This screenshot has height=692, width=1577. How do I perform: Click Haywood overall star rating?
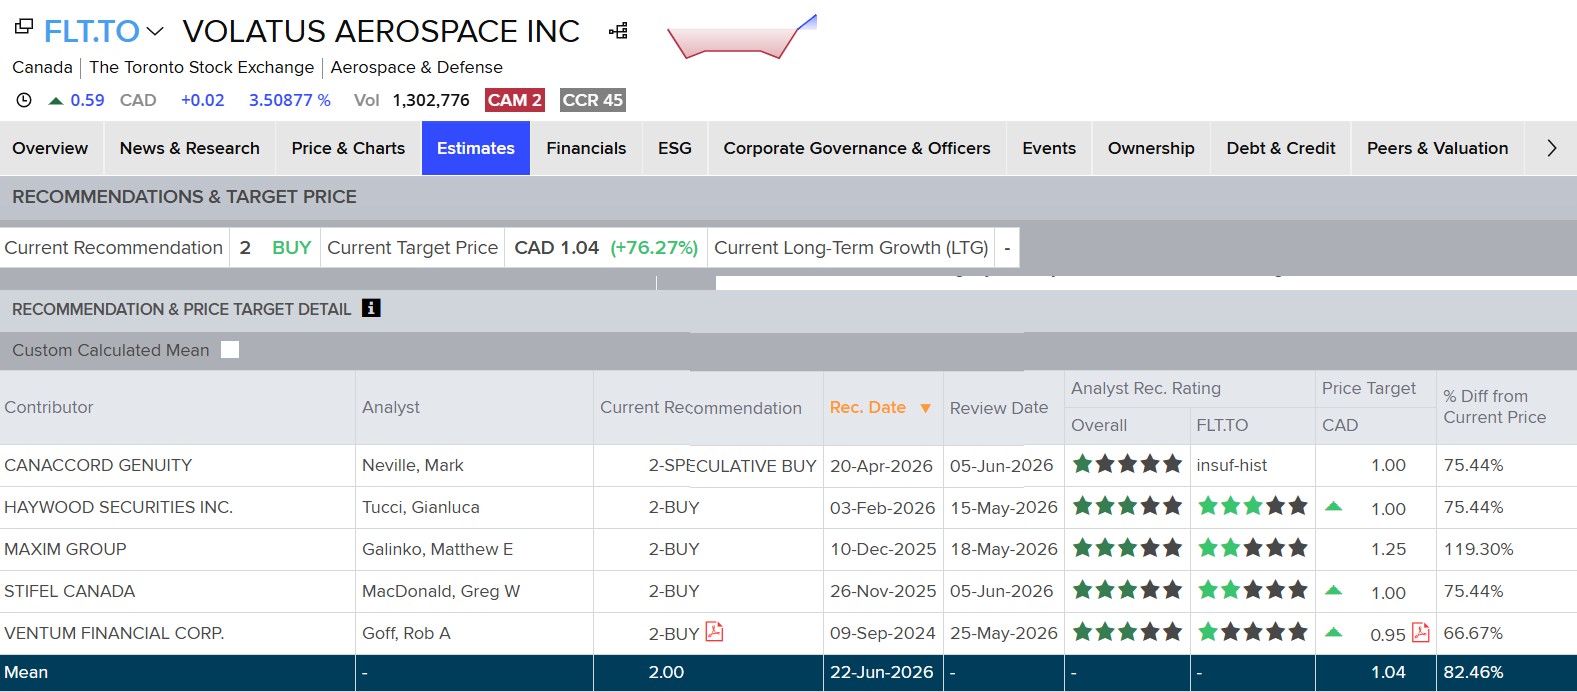pyautogui.click(x=1127, y=506)
